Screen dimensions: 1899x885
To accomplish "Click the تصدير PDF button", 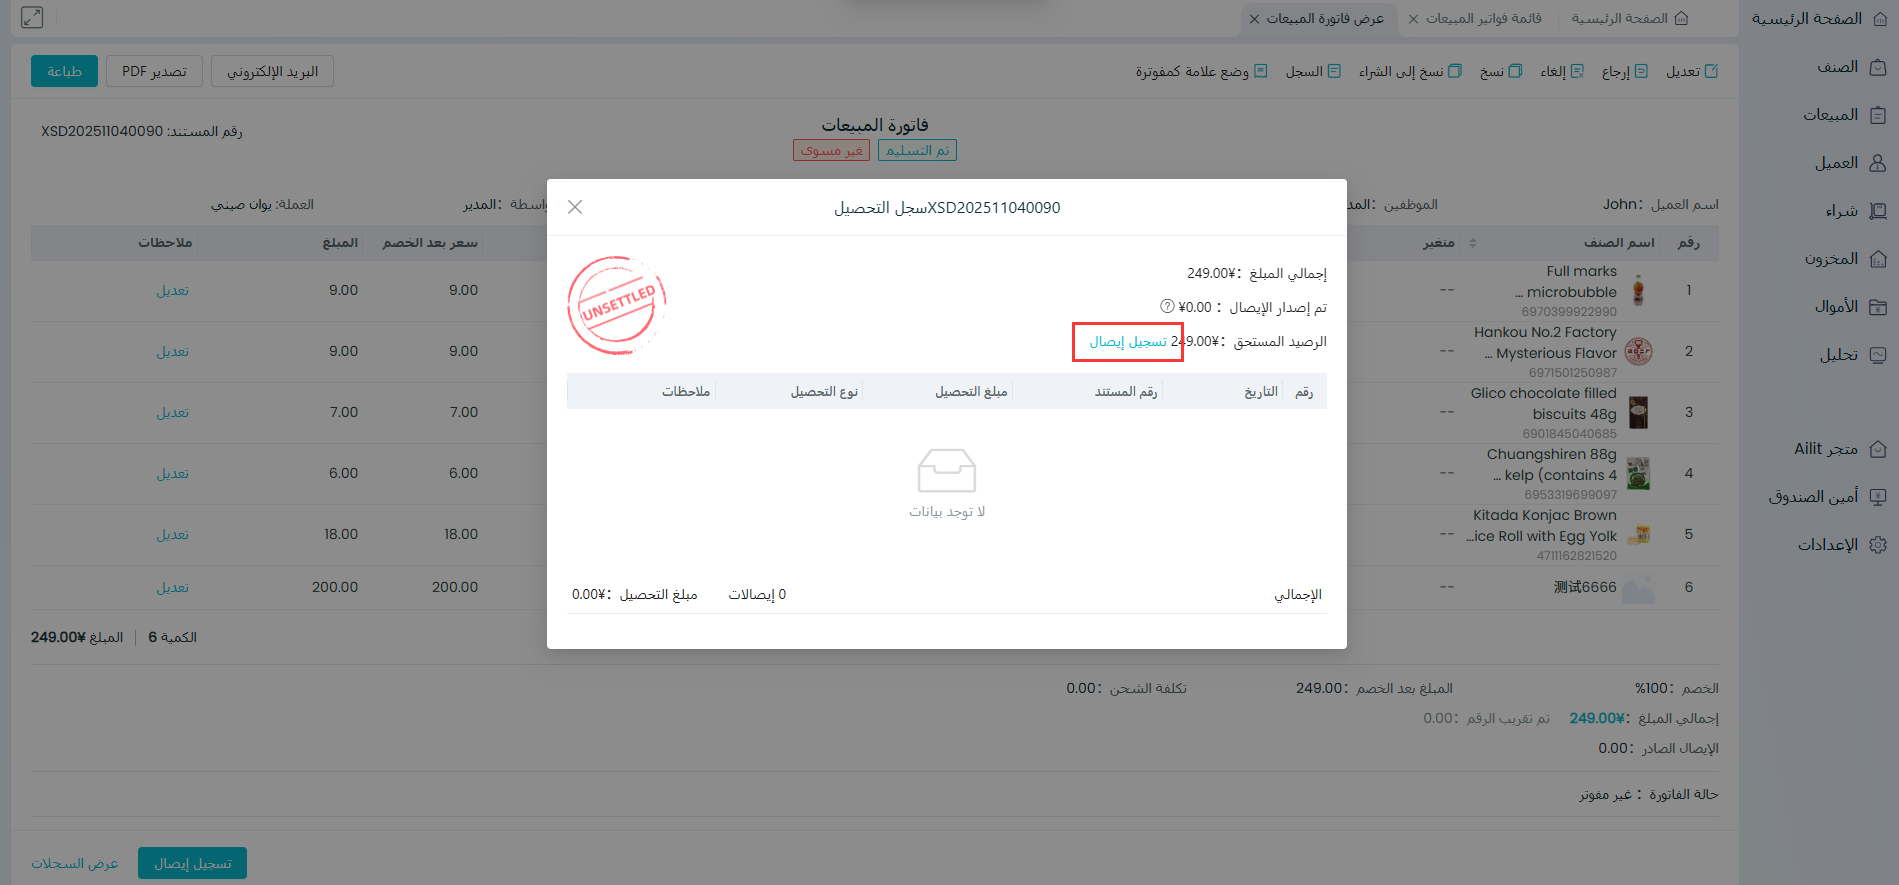I will [154, 72].
